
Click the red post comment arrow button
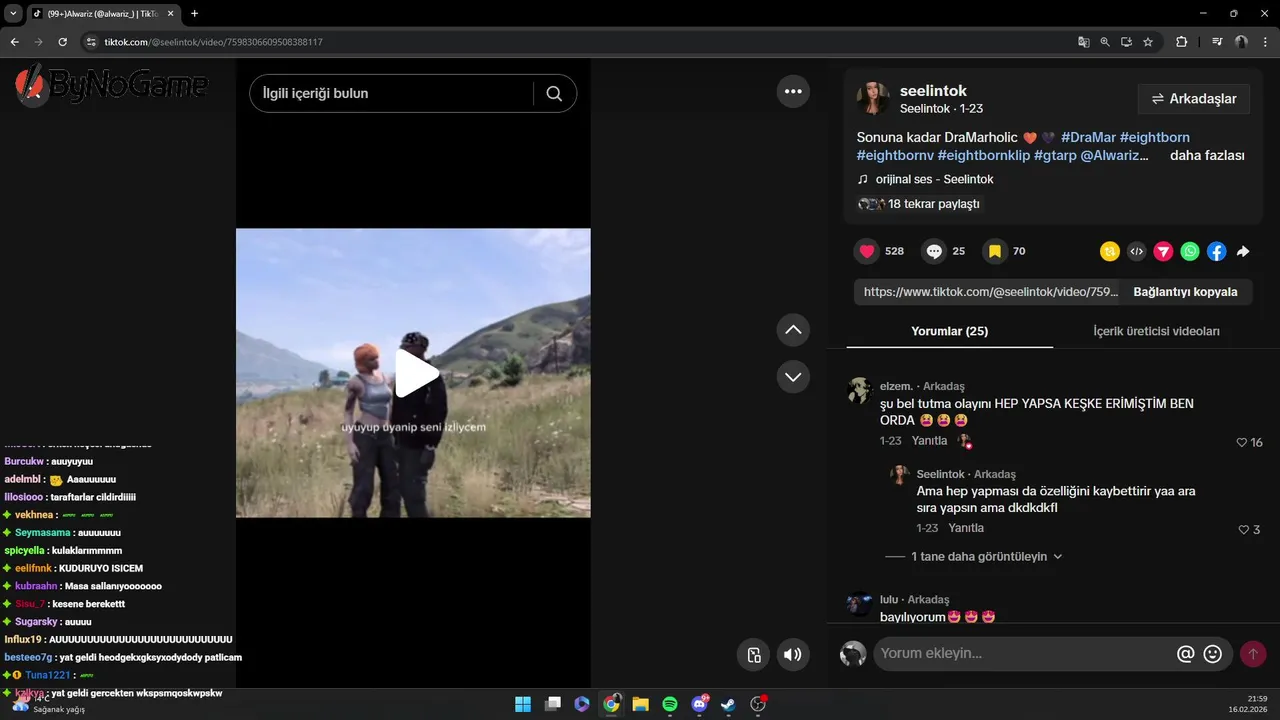point(1253,654)
